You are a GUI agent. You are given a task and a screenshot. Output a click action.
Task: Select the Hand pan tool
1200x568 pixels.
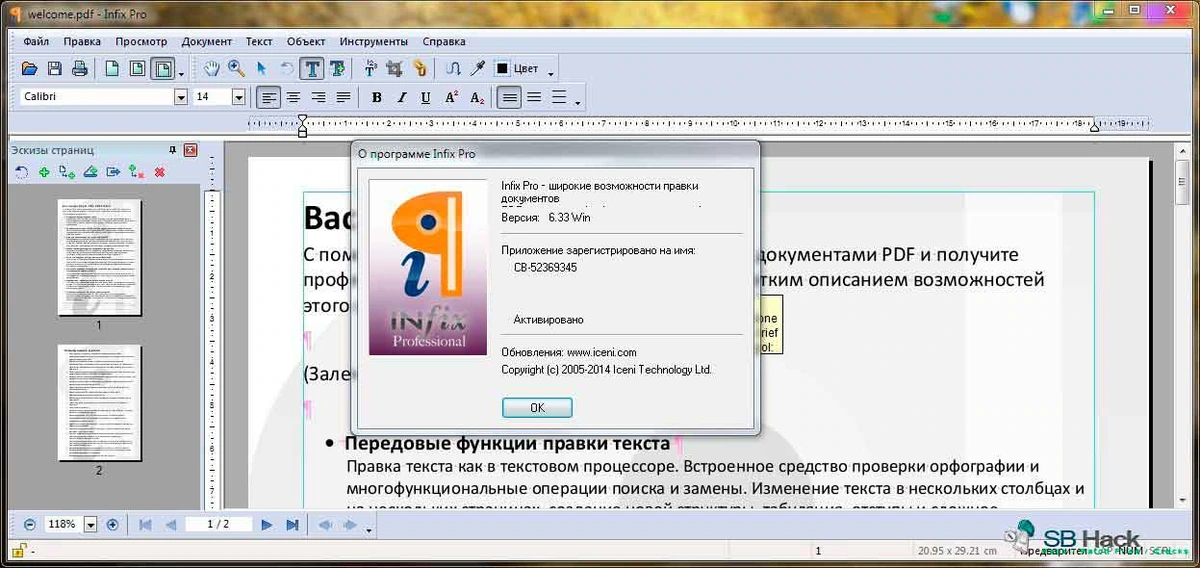tap(212, 69)
